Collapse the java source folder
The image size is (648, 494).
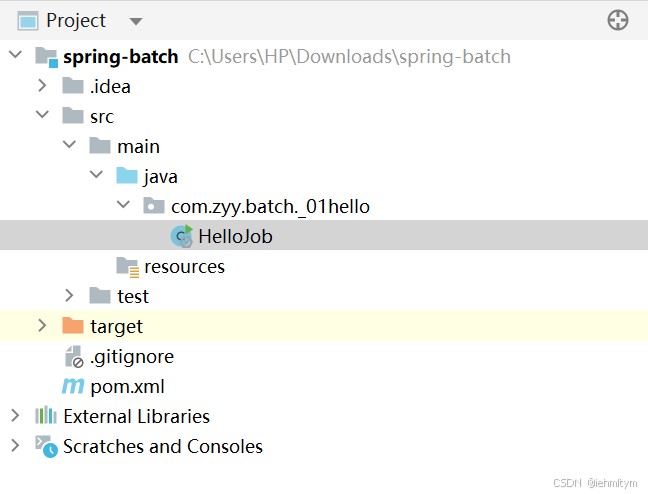coord(96,176)
